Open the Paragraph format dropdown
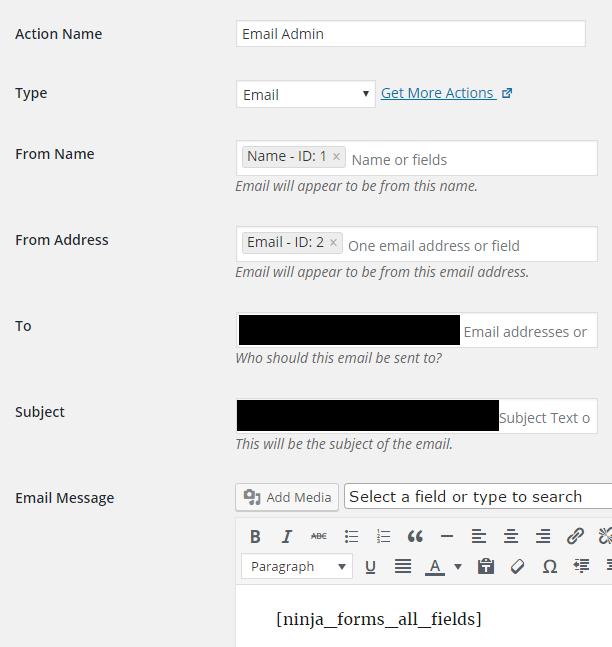Image resolution: width=612 pixels, height=647 pixels. (x=296, y=566)
